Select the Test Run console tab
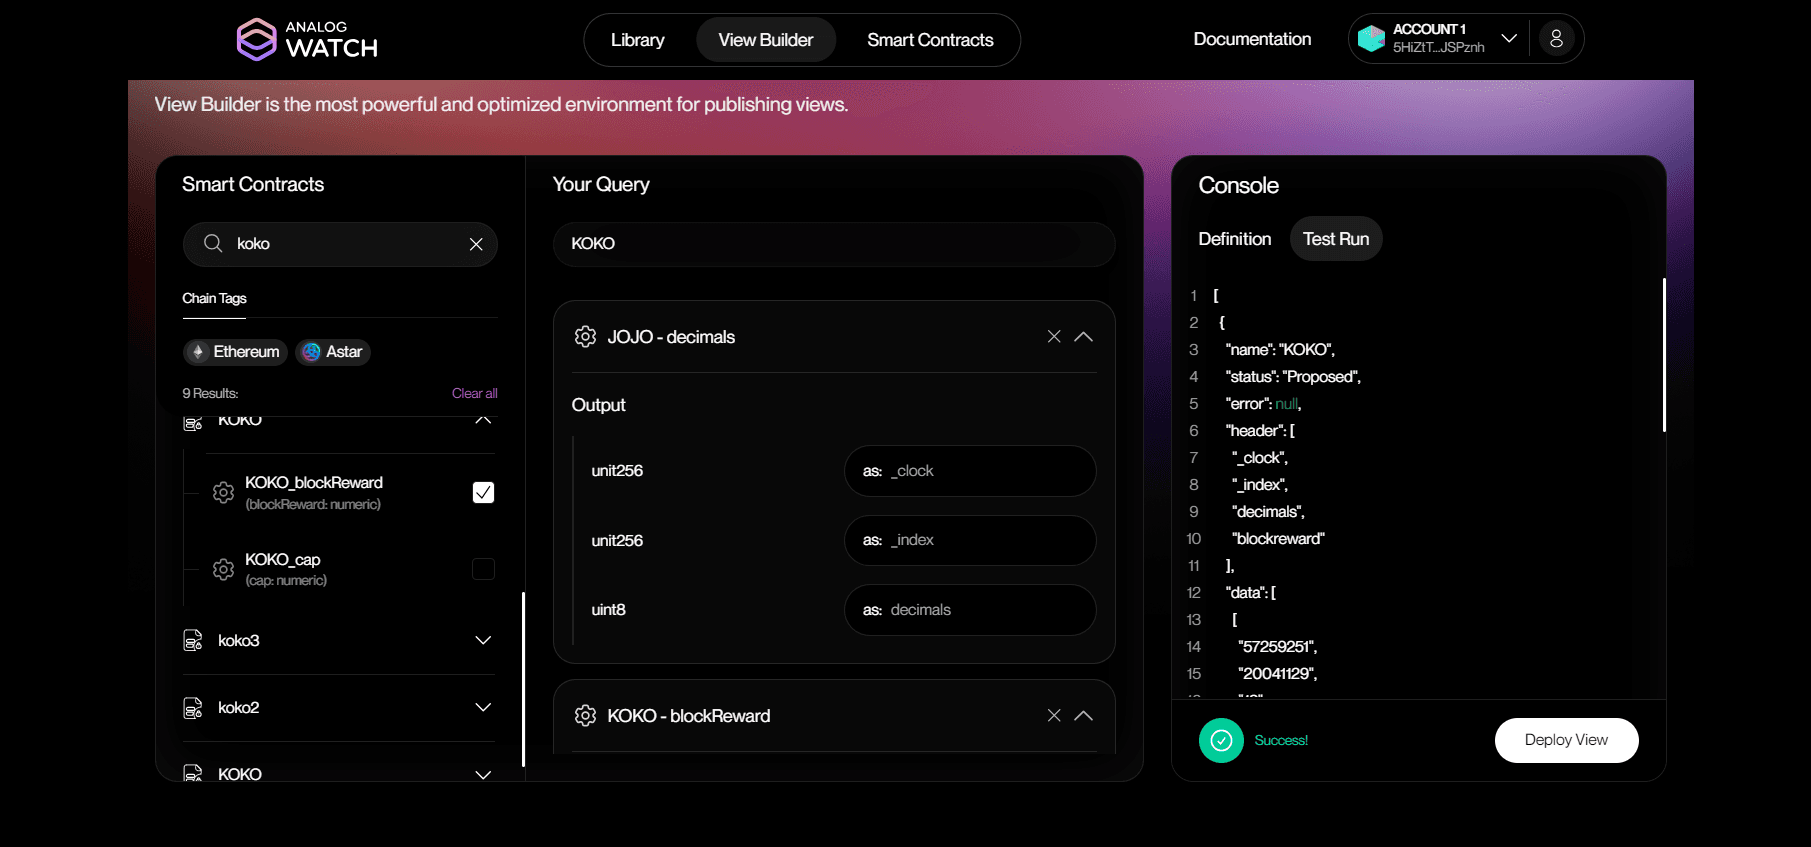Viewport: 1811px width, 847px height. coord(1336,239)
